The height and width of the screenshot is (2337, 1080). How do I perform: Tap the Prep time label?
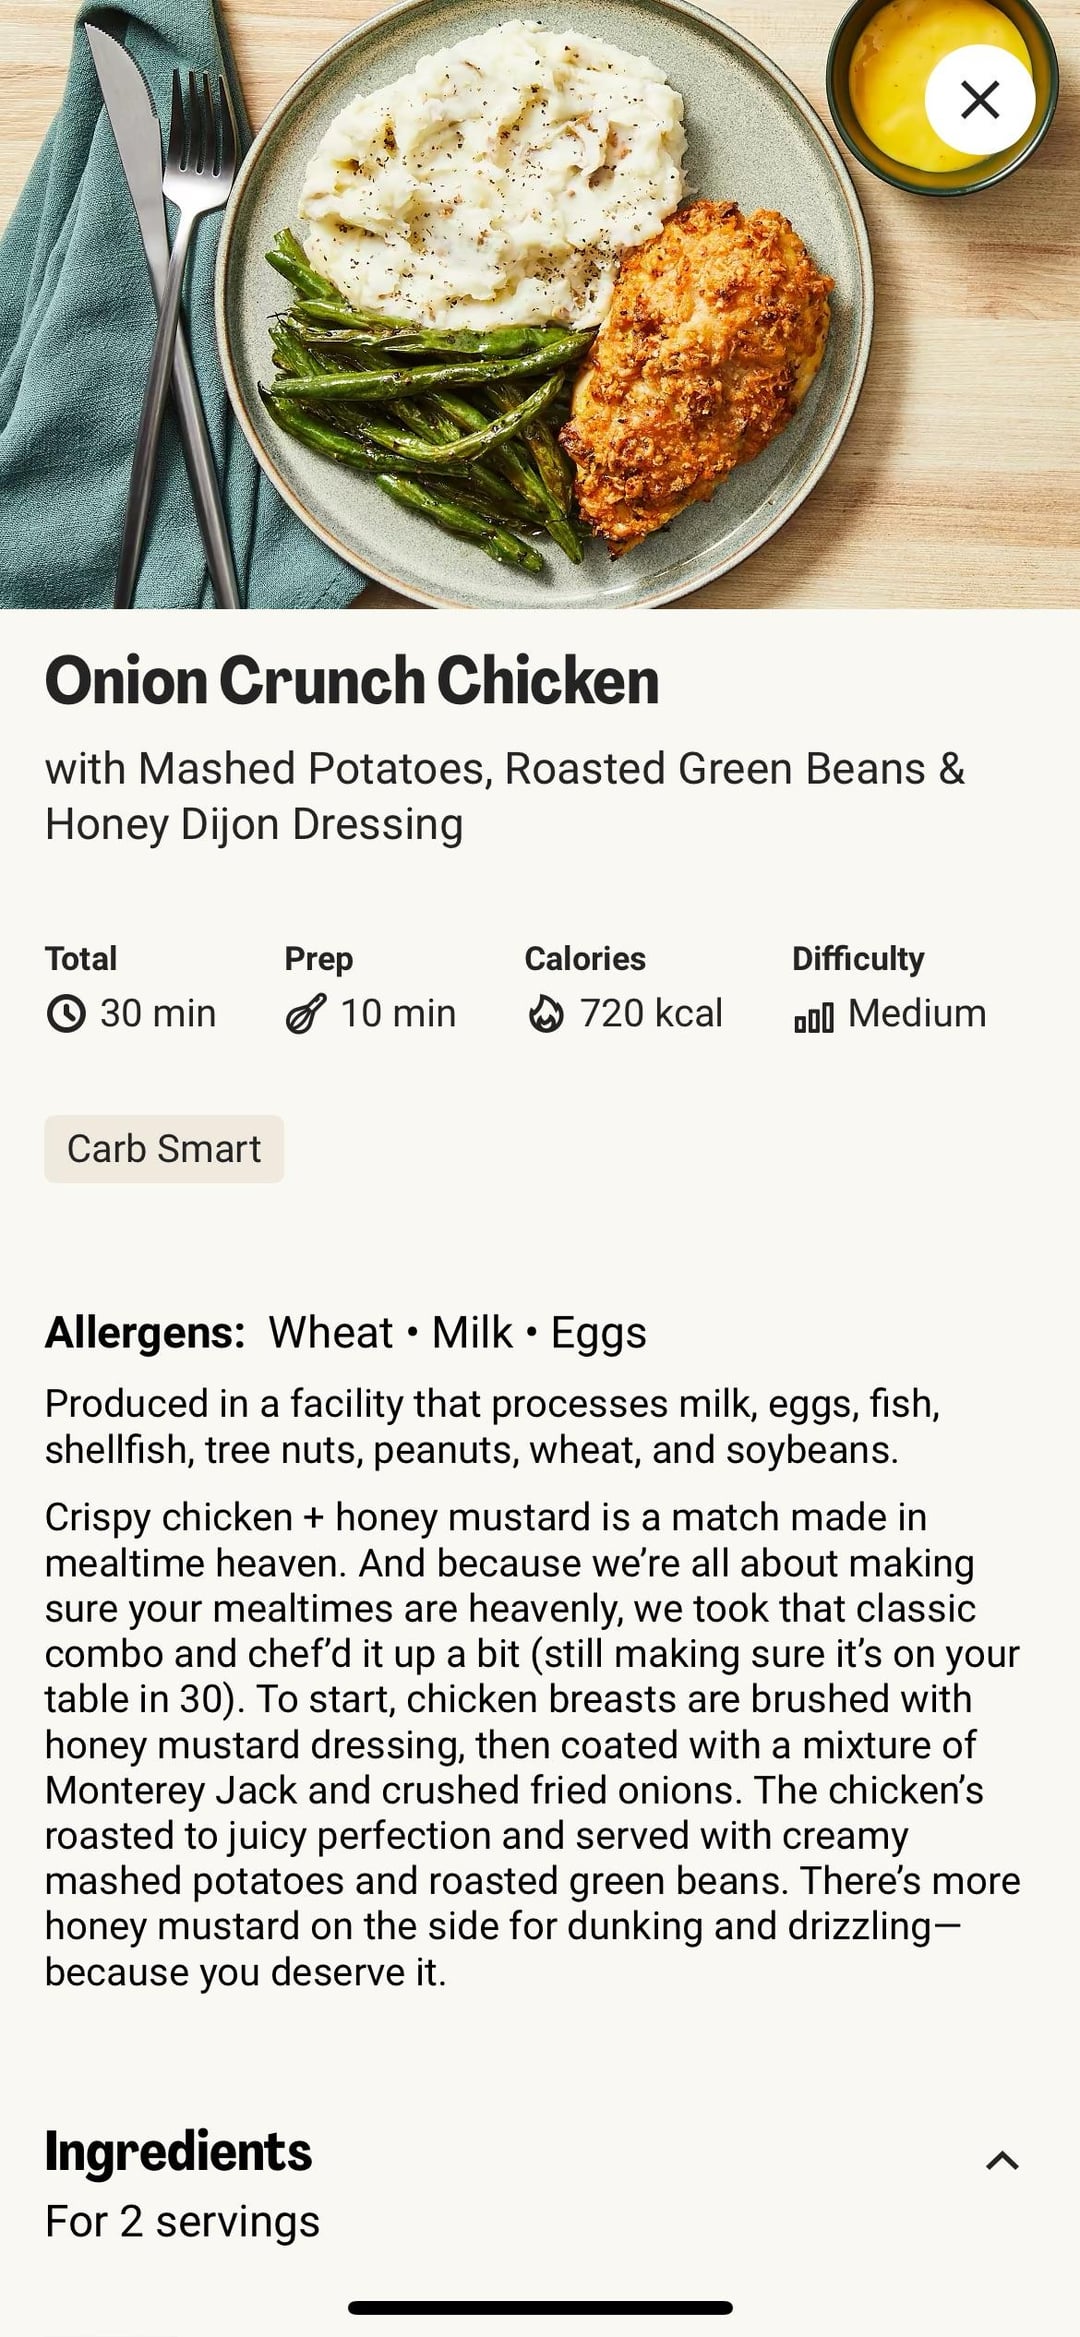click(x=319, y=958)
